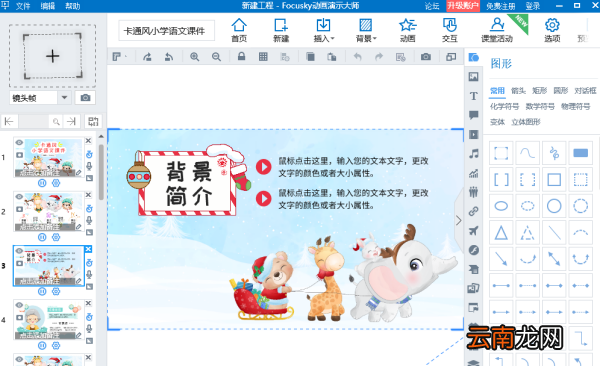This screenshot has width=600, height=366.
Task: Switch to 化学符号 tab
Action: click(x=504, y=106)
